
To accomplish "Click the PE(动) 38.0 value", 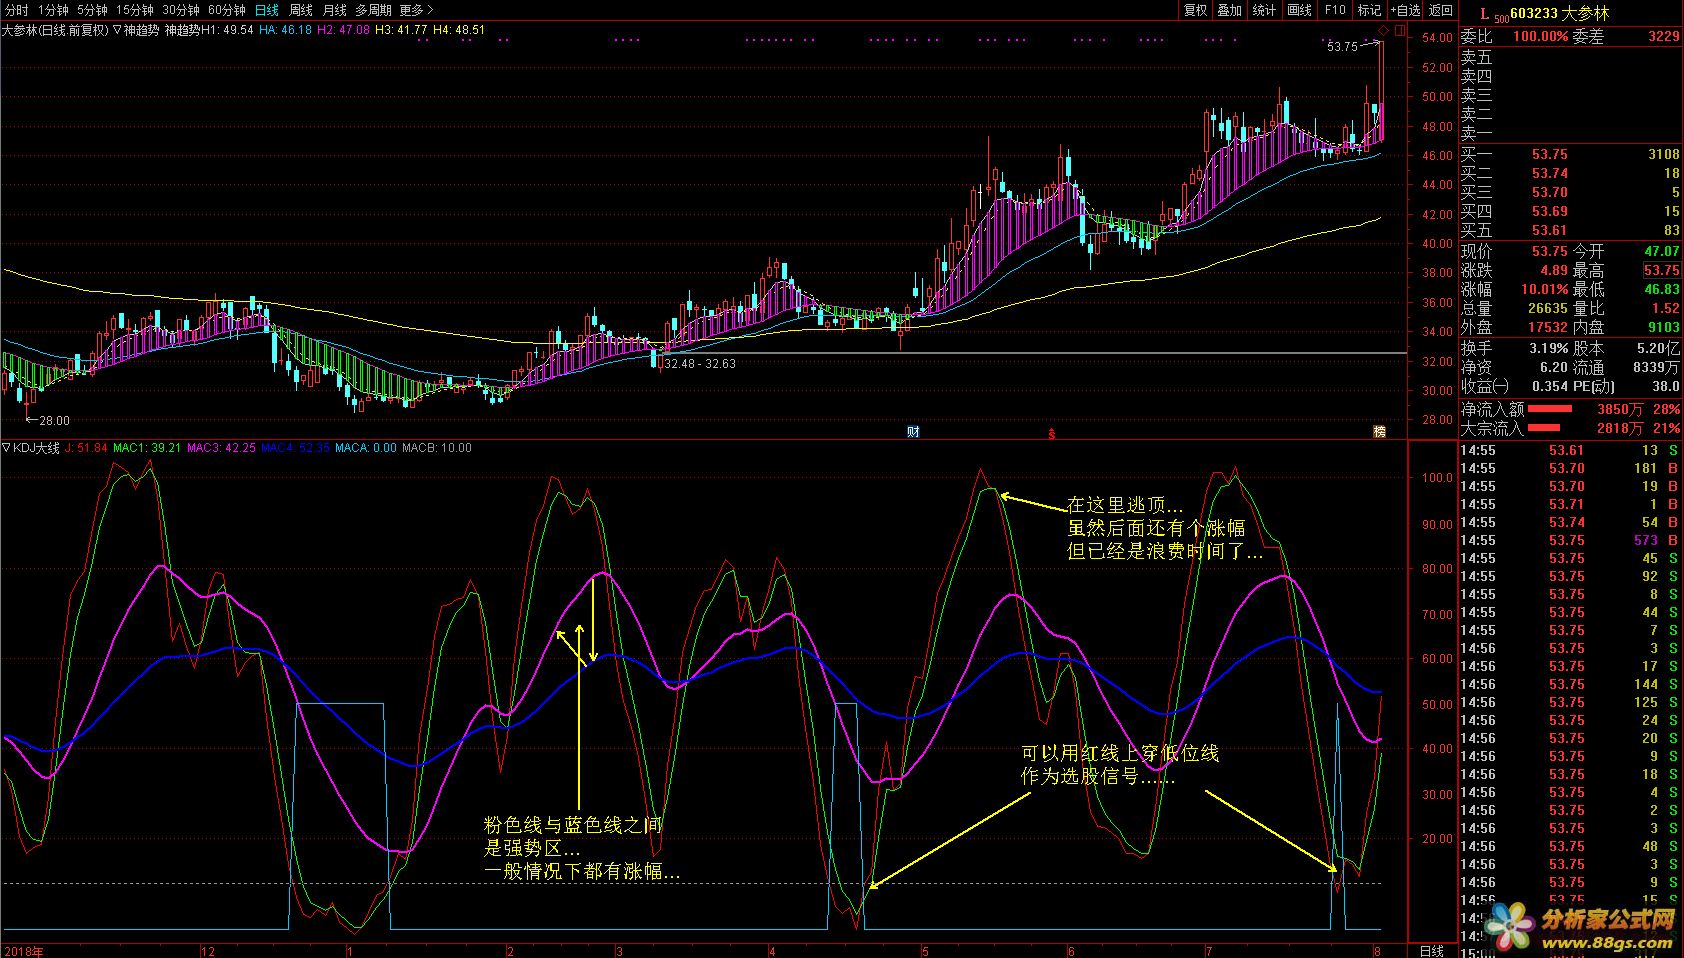I will [x=1665, y=386].
